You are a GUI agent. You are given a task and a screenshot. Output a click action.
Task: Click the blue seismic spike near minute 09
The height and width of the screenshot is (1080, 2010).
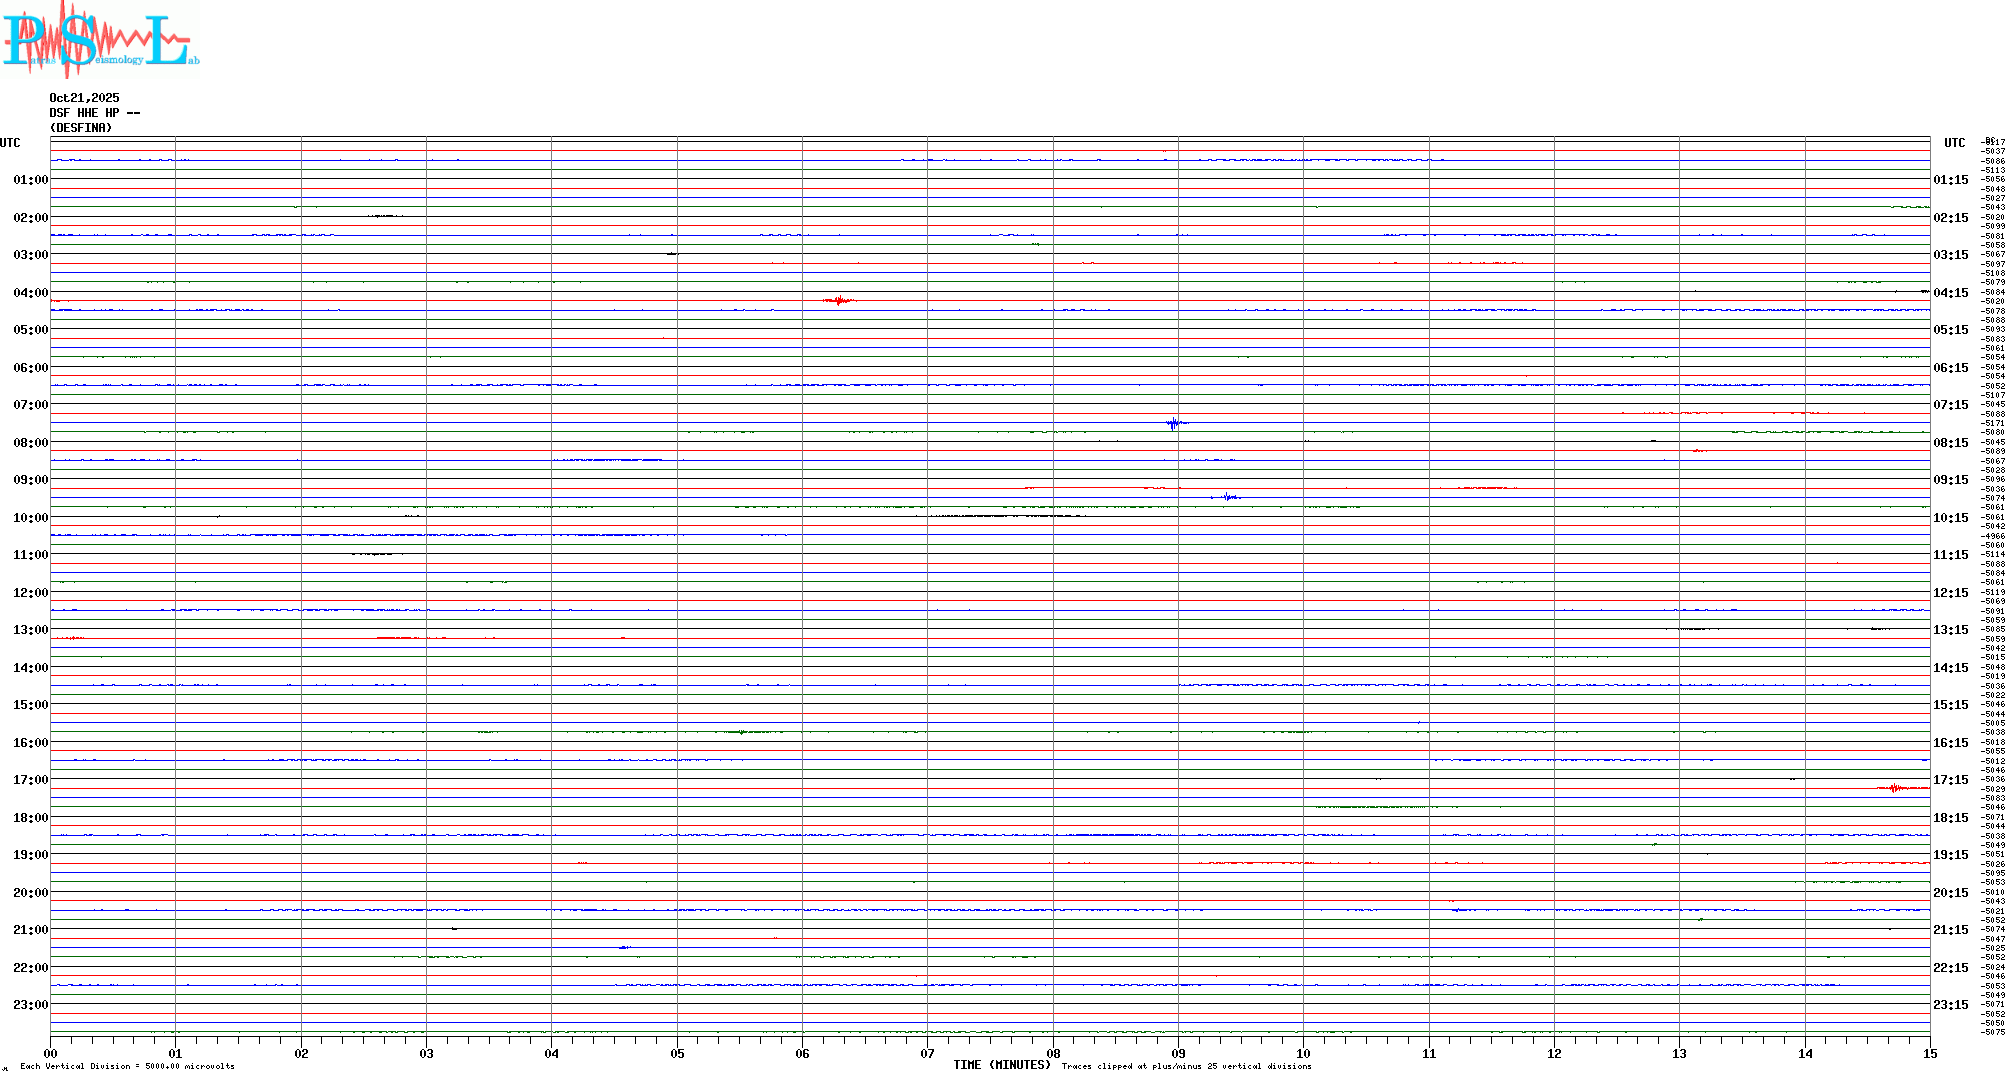1175,423
